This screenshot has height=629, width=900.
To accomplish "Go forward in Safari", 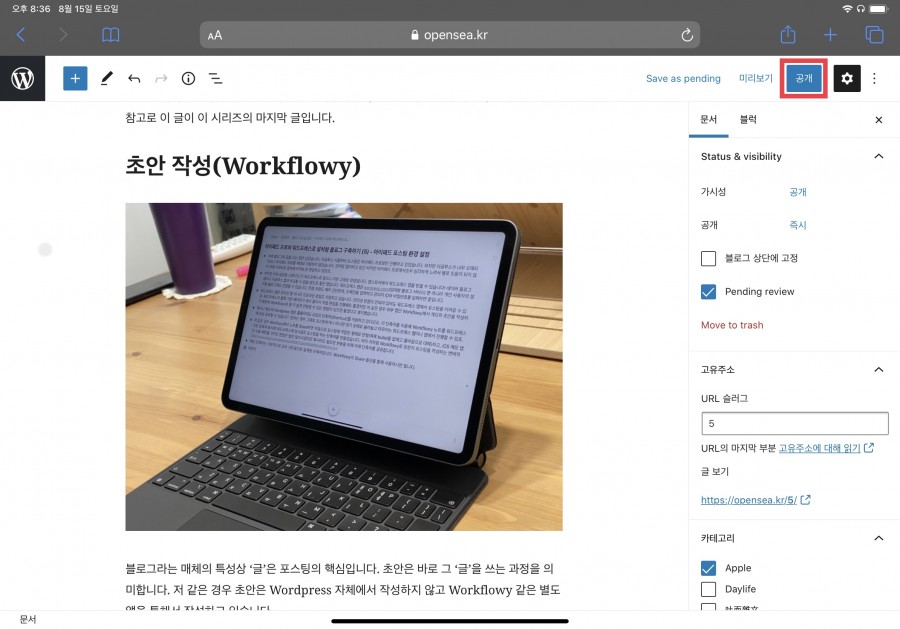I will point(63,35).
